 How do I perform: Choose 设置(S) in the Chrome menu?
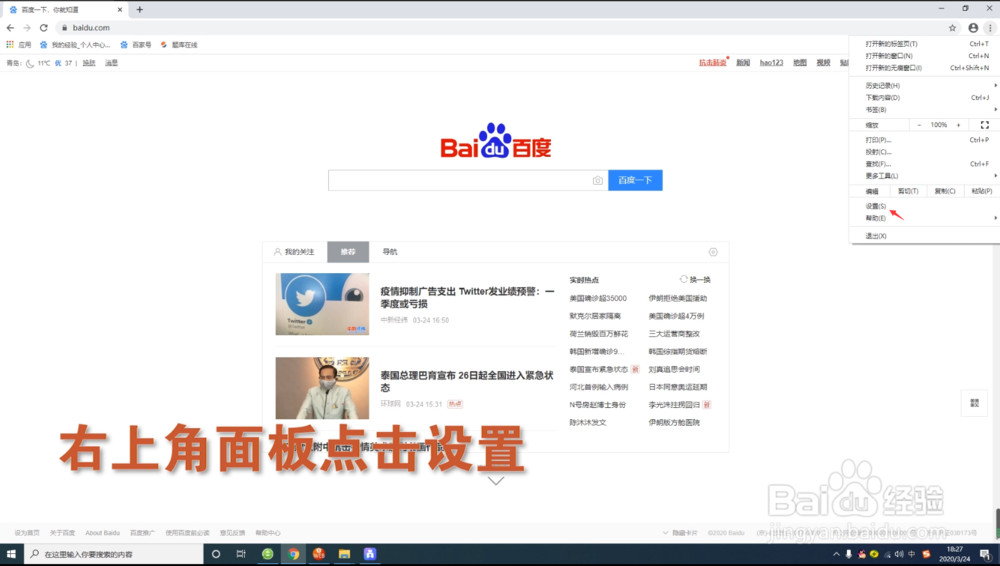pos(925,206)
